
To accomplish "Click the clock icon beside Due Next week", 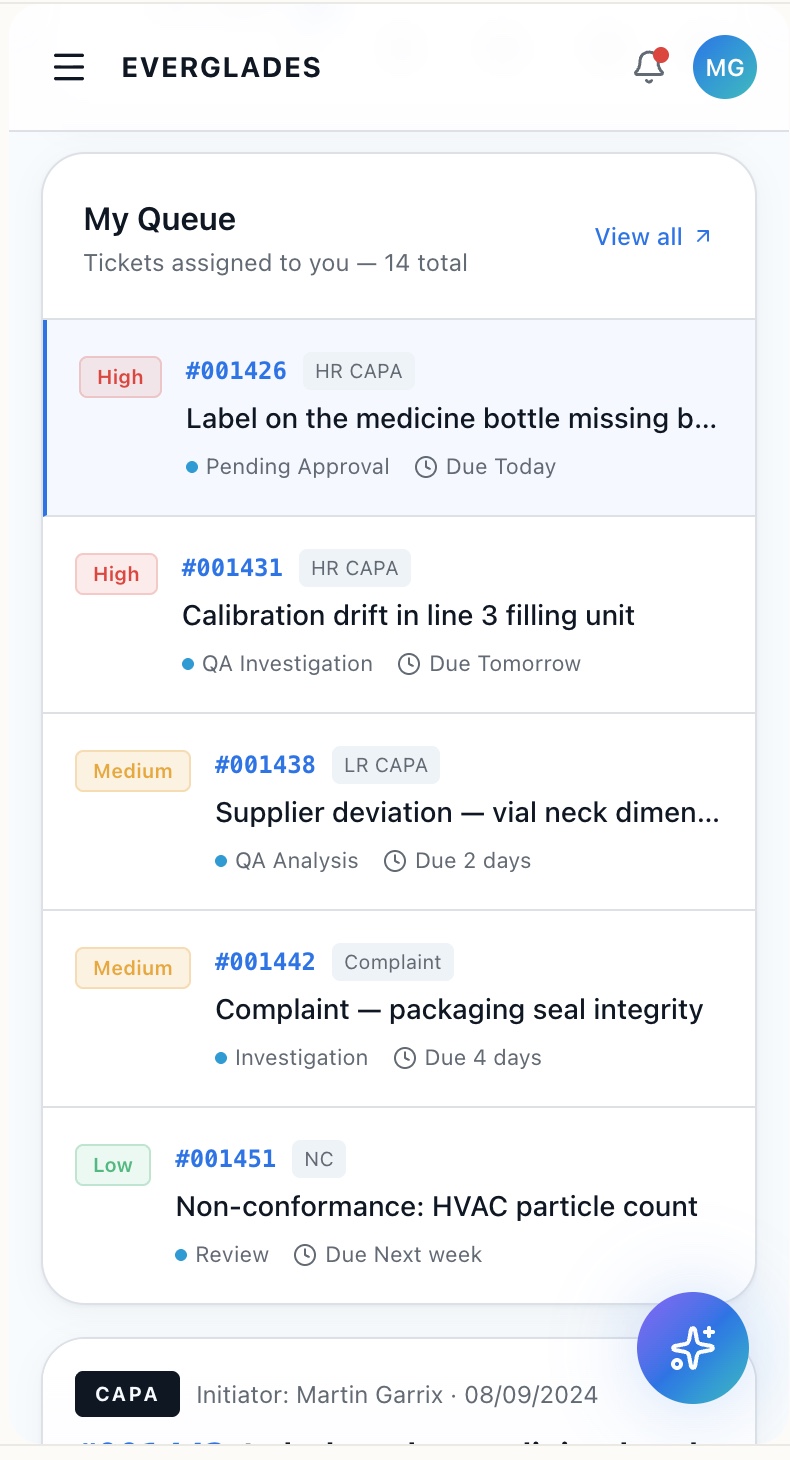I will [305, 1255].
